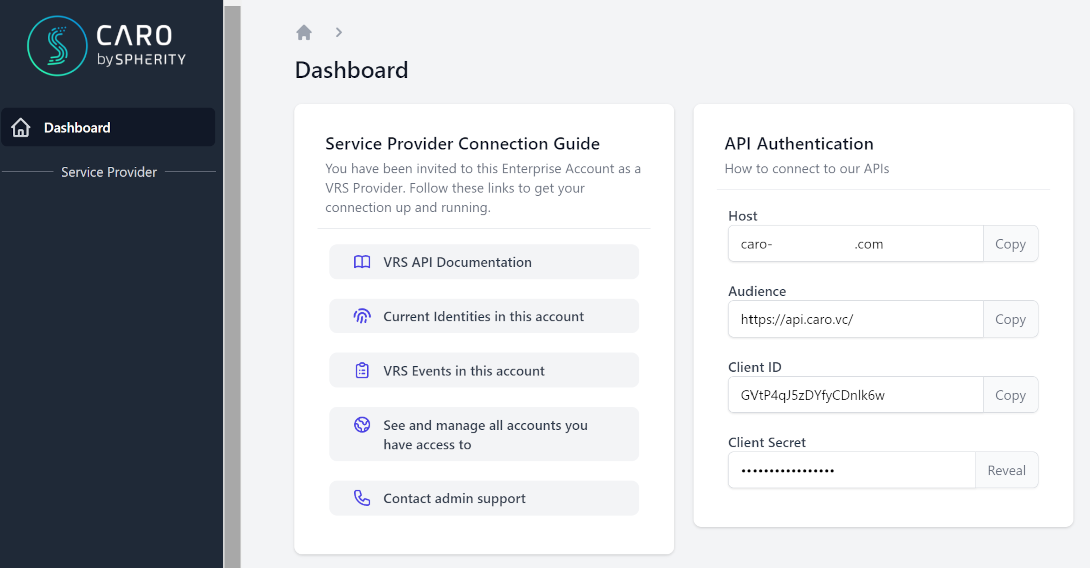Click the Audience field with https://api.caro.vc/

pyautogui.click(x=856, y=319)
